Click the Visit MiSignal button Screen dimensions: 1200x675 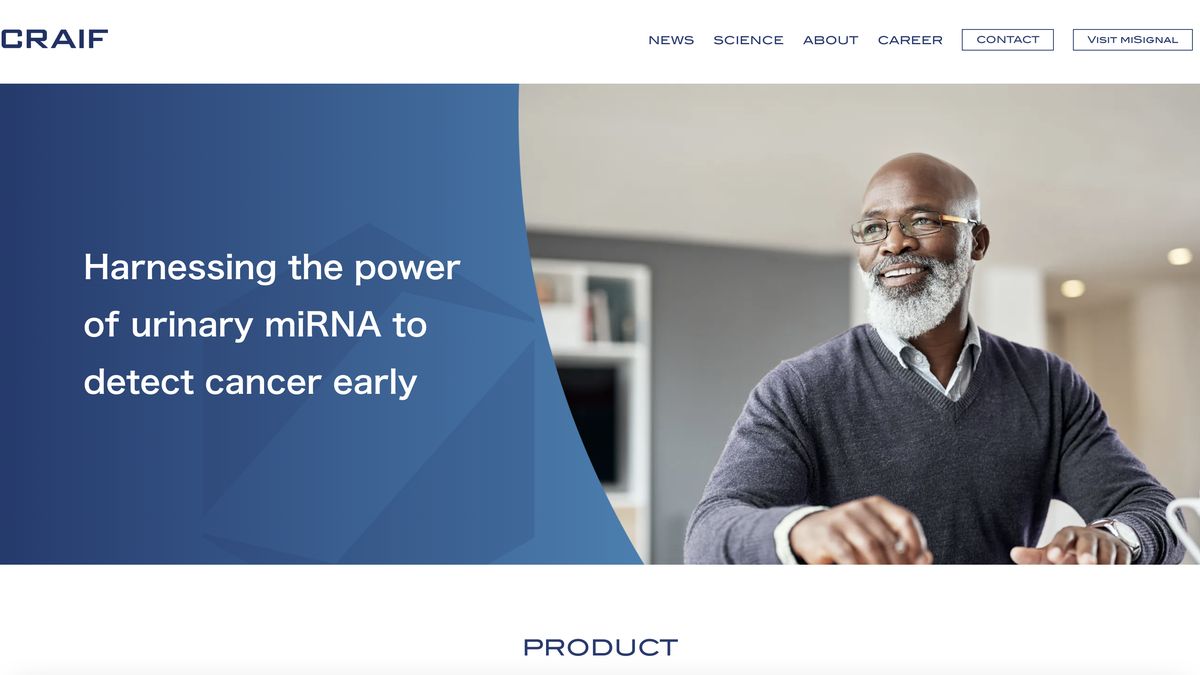[x=1133, y=40]
